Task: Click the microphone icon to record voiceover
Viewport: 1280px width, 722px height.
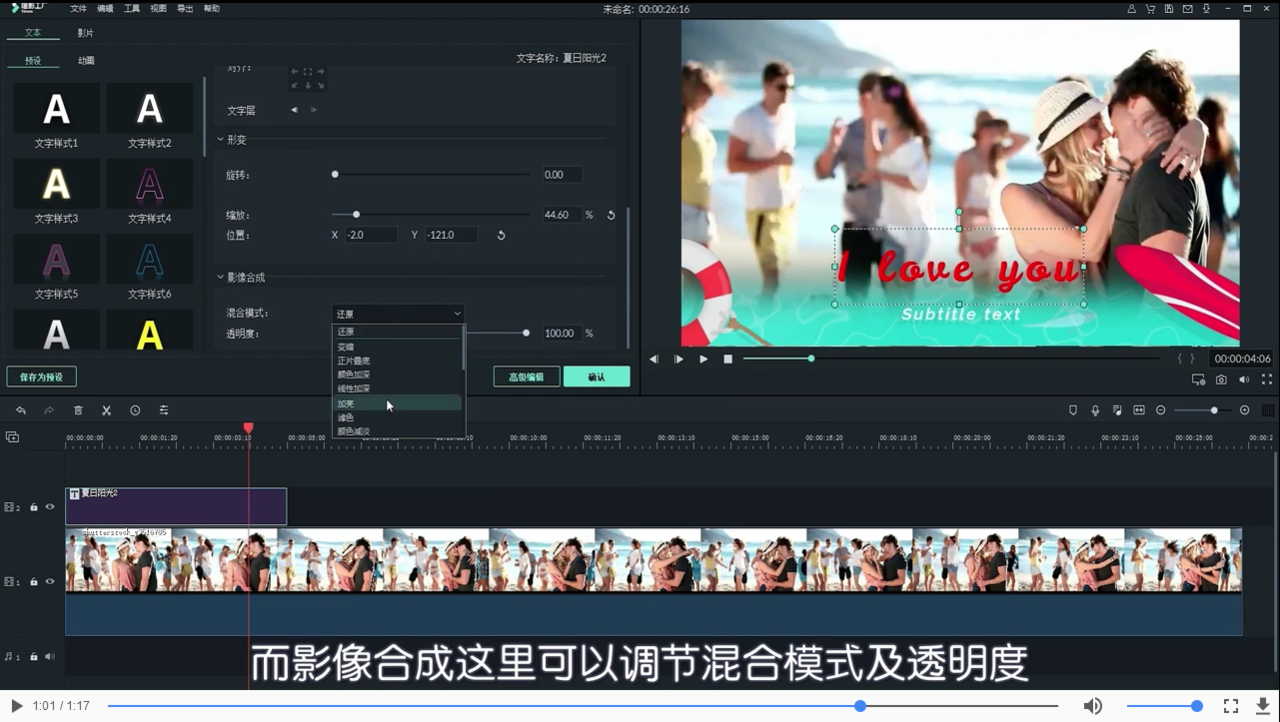Action: tap(1095, 410)
